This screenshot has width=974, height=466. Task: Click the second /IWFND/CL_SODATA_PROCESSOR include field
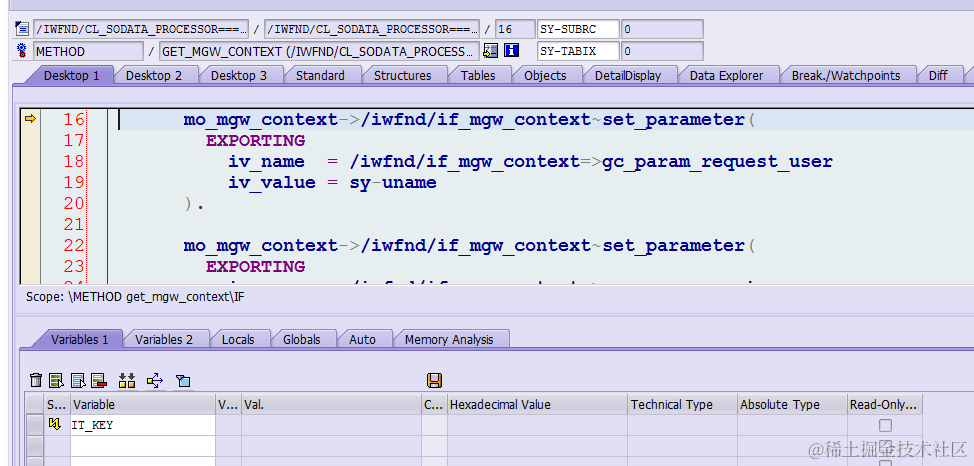coord(372,29)
